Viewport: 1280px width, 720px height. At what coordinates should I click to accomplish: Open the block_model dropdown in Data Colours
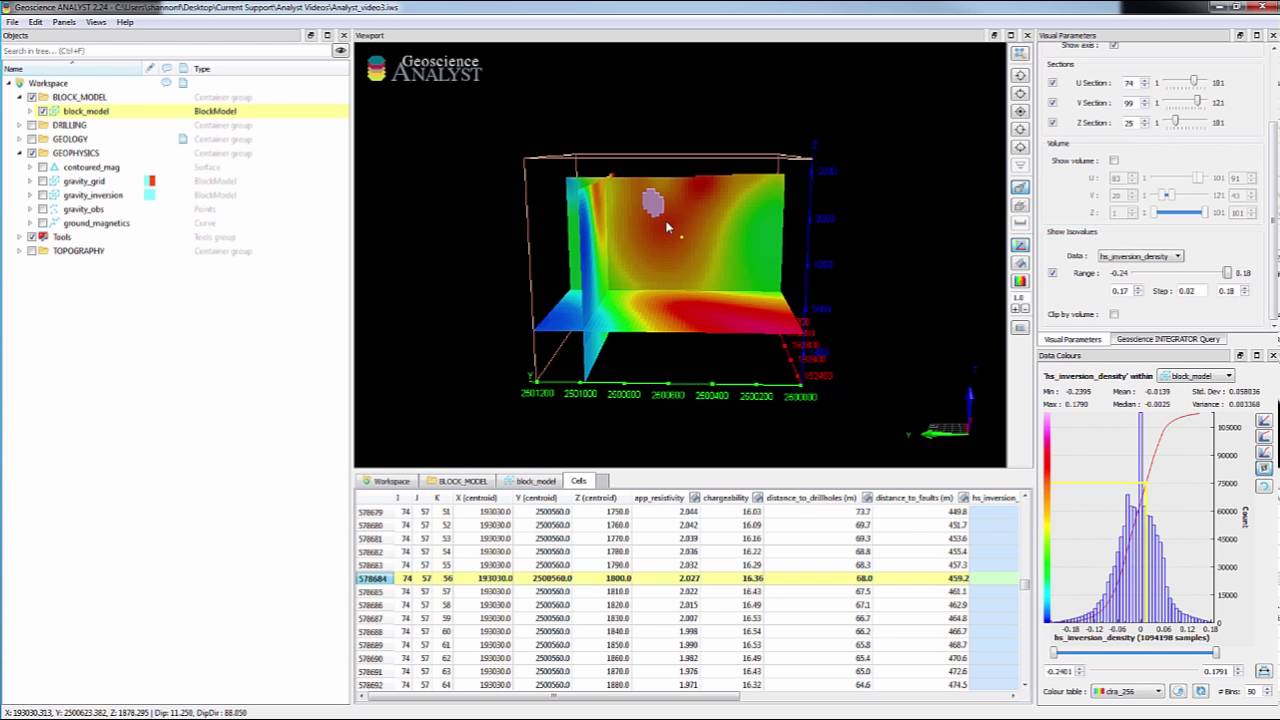pyautogui.click(x=1196, y=376)
